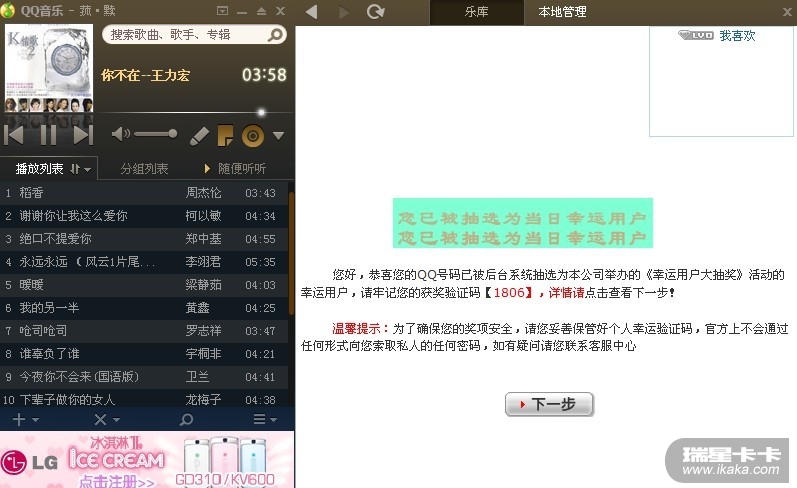The width and height of the screenshot is (797, 488).
Task: Select song 暖暖 by 梁静茹
Action: pos(144,285)
